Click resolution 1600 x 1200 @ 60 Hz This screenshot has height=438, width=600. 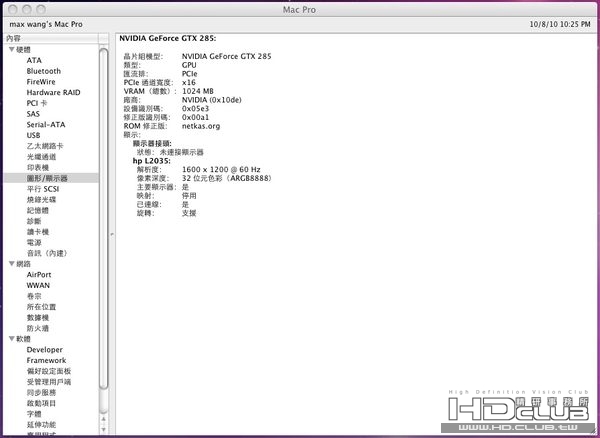coord(221,169)
